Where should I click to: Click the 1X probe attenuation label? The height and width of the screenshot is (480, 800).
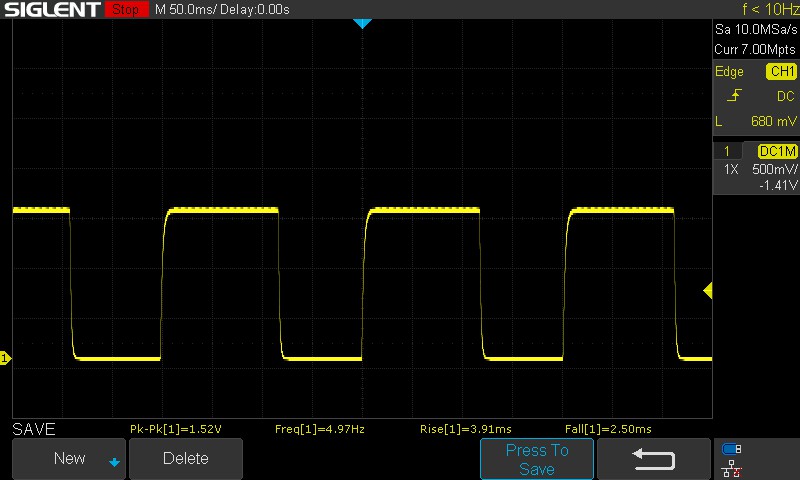click(x=731, y=169)
